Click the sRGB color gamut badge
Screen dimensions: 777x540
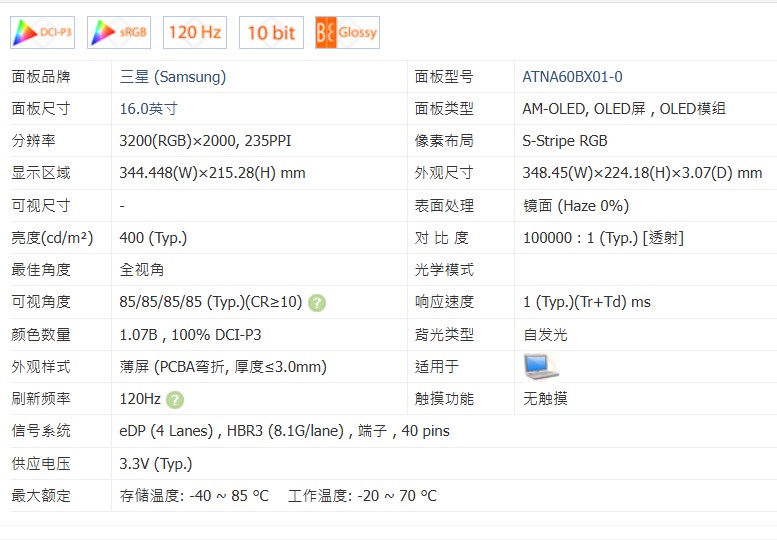pyautogui.click(x=119, y=33)
